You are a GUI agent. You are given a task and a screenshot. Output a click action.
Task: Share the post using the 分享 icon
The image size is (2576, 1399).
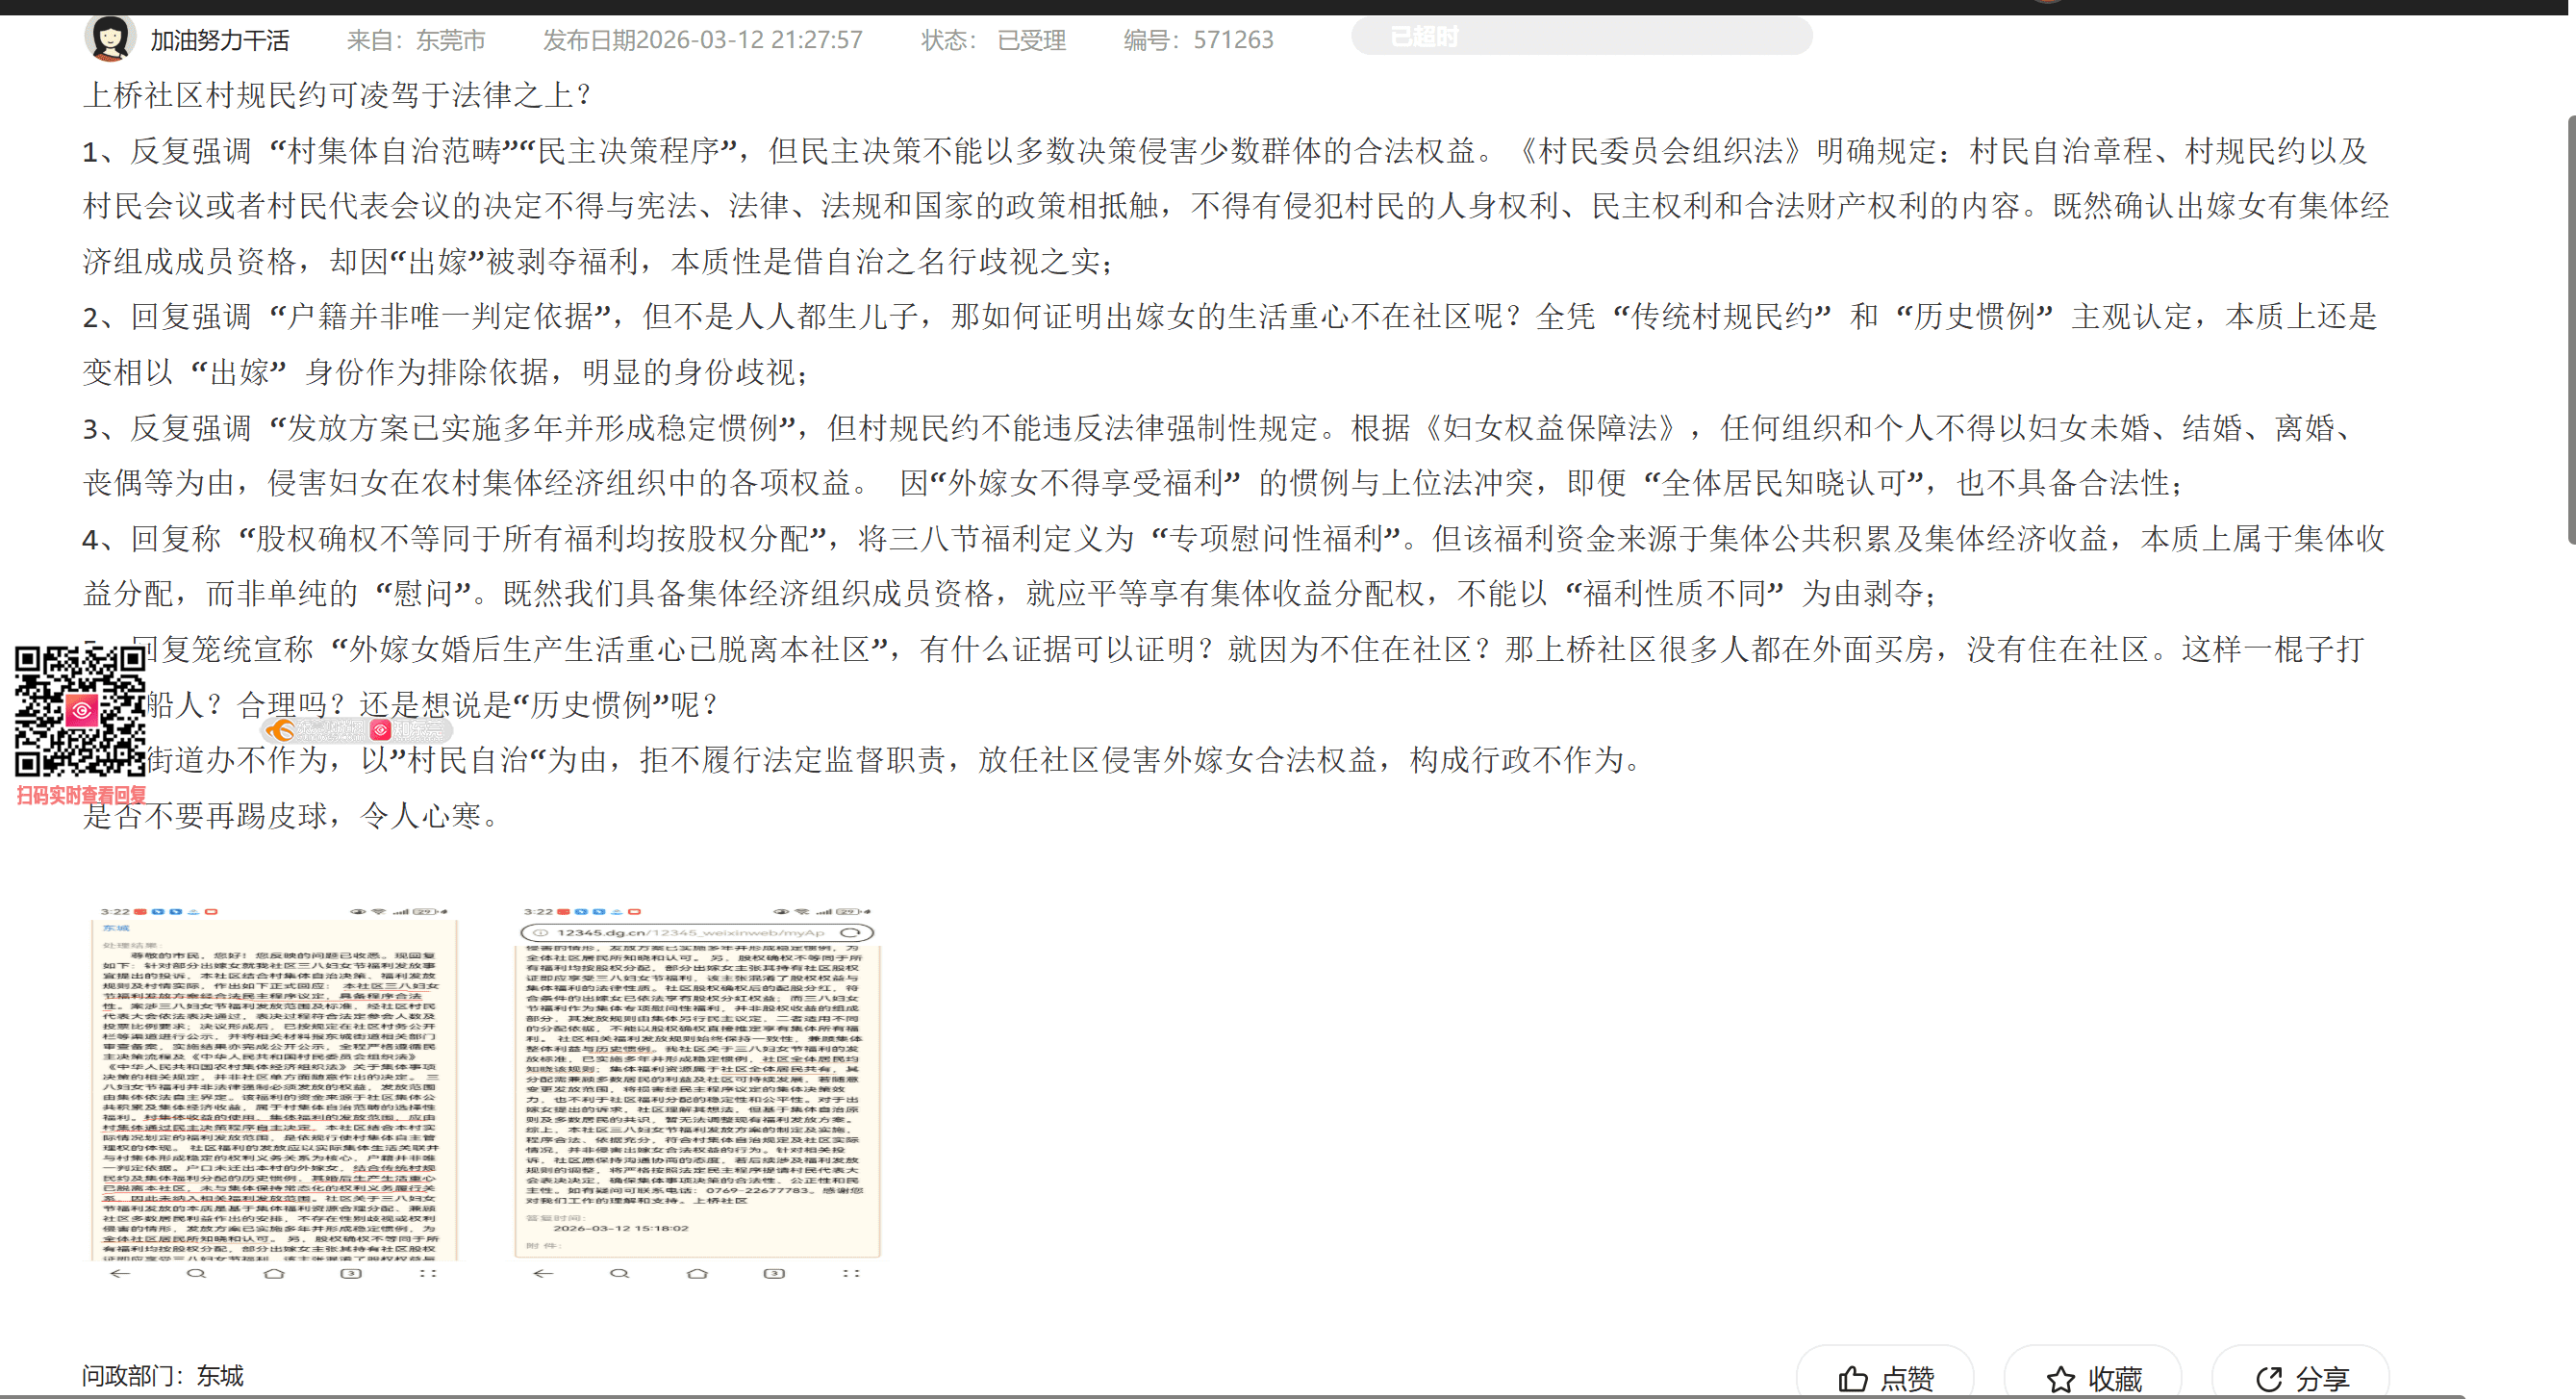coord(2300,1378)
